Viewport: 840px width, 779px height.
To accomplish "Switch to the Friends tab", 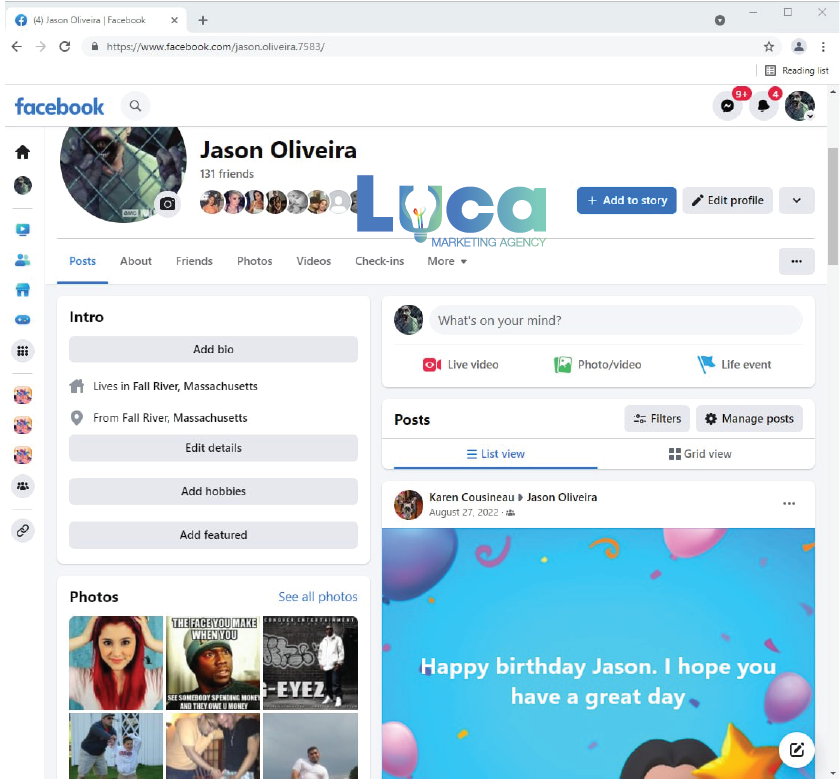I will pos(194,261).
